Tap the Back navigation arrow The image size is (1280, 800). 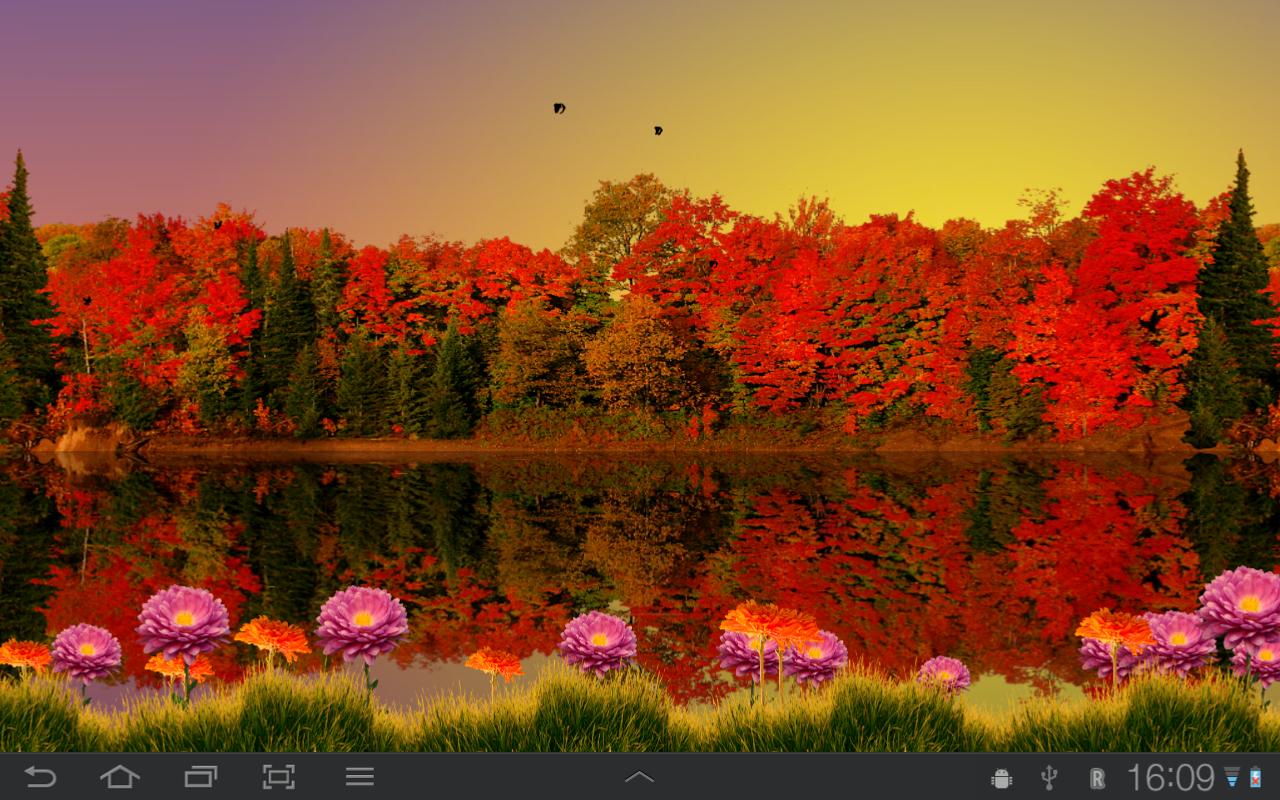pos(40,776)
